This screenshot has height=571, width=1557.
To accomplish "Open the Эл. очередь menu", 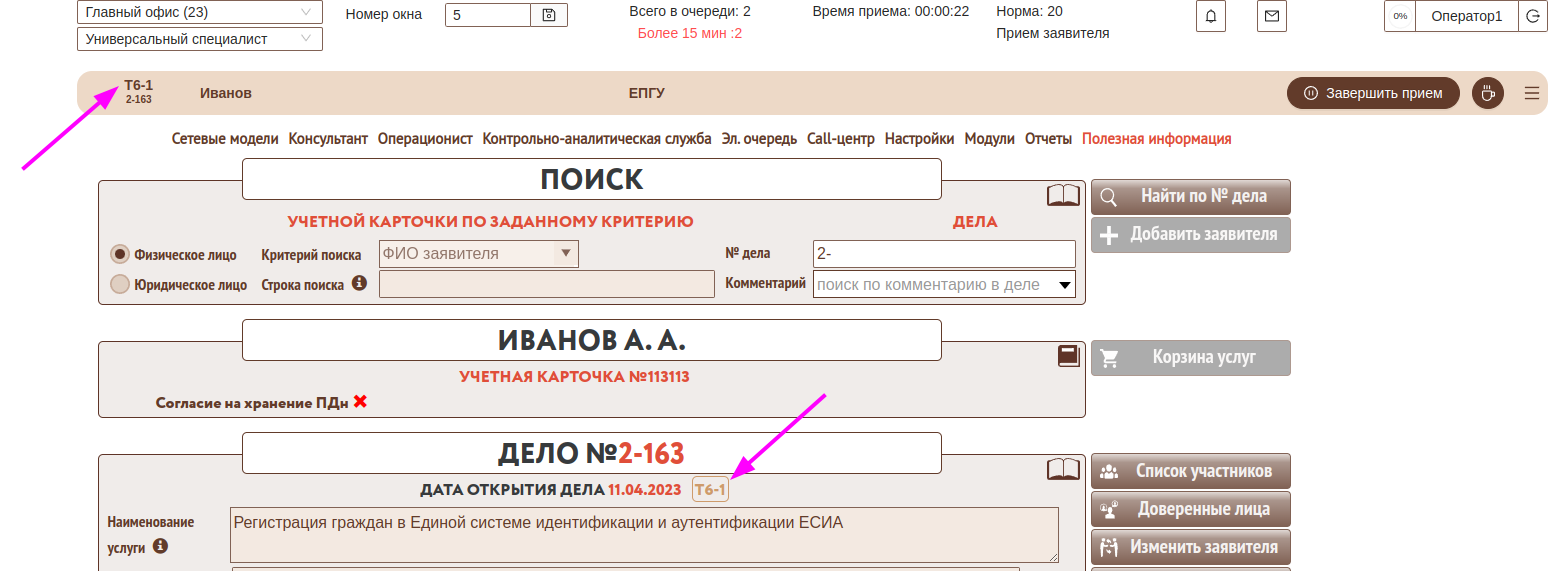I will (x=759, y=139).
